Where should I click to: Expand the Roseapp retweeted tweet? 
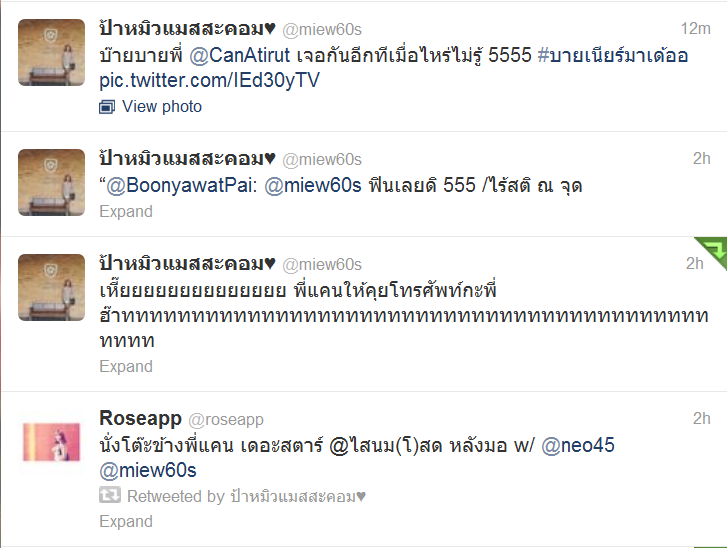(126, 521)
